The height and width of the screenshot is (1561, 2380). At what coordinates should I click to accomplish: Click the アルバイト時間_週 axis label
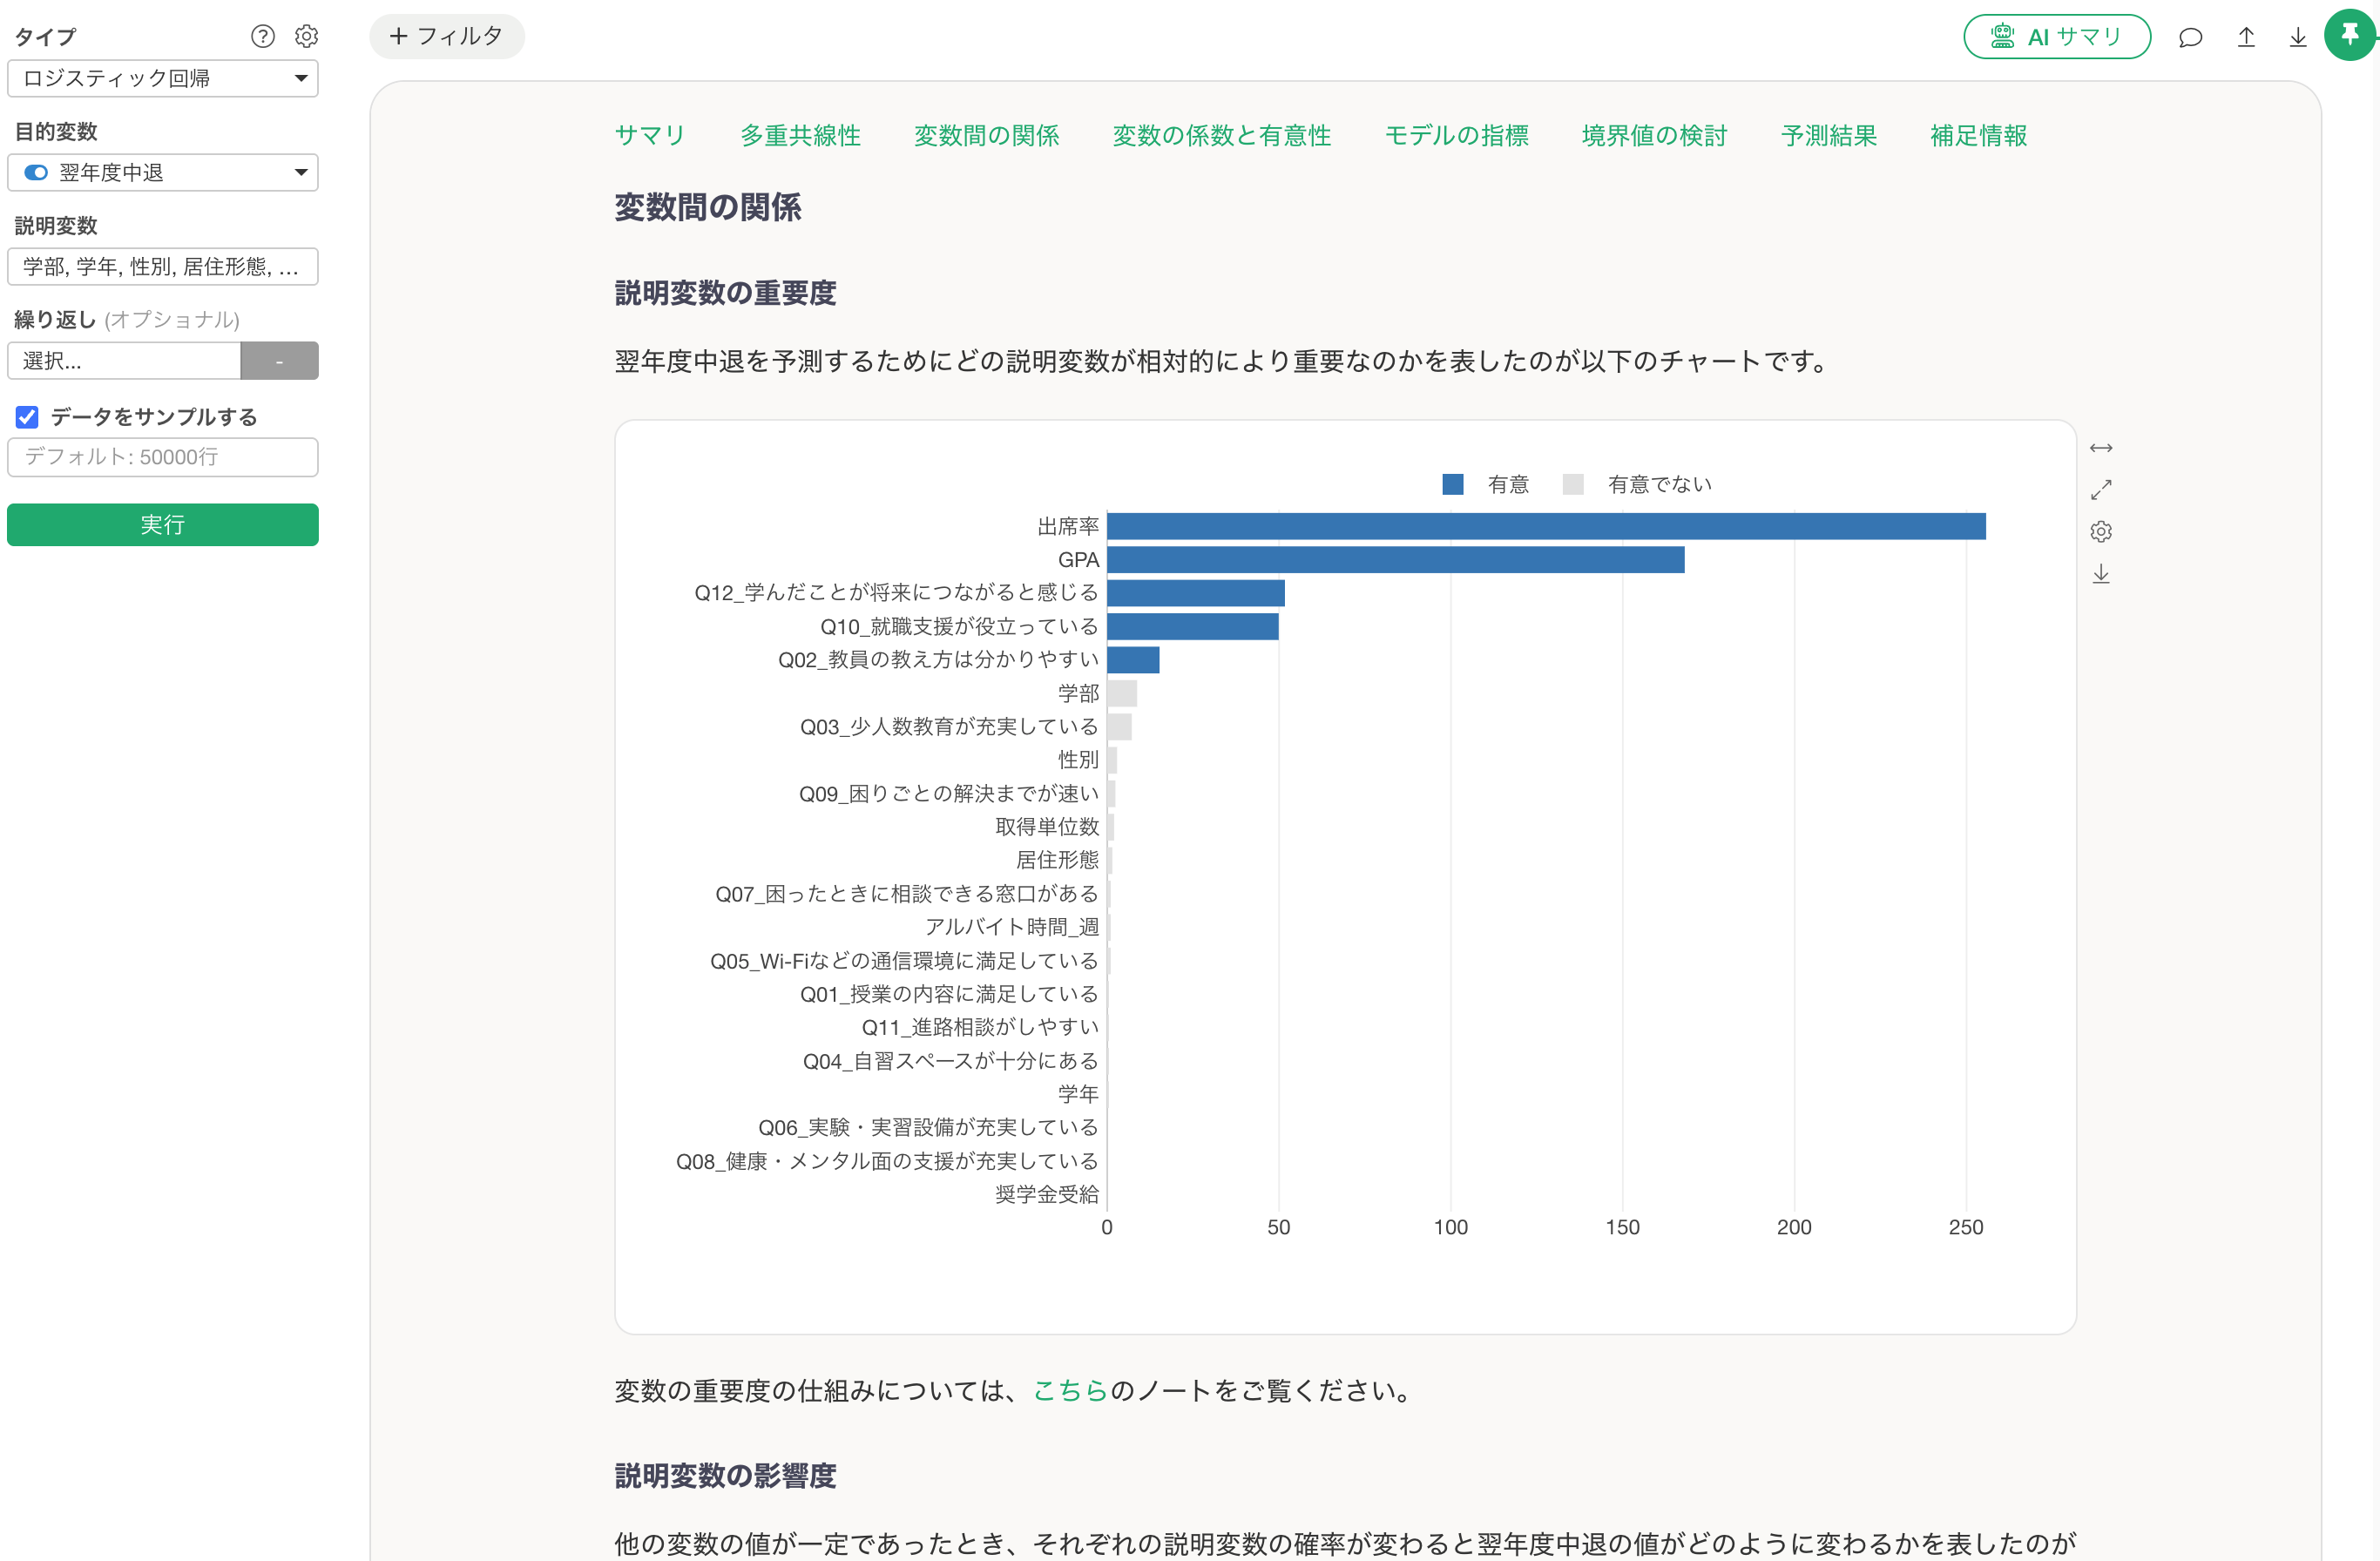coord(1011,927)
